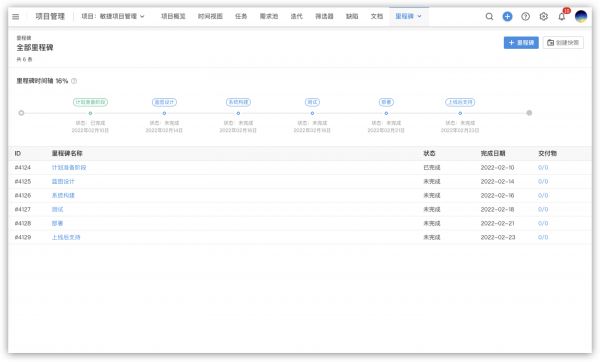Open milestone link 上线后支持 in table
Viewport: 600px width, 362px height.
(x=66, y=237)
